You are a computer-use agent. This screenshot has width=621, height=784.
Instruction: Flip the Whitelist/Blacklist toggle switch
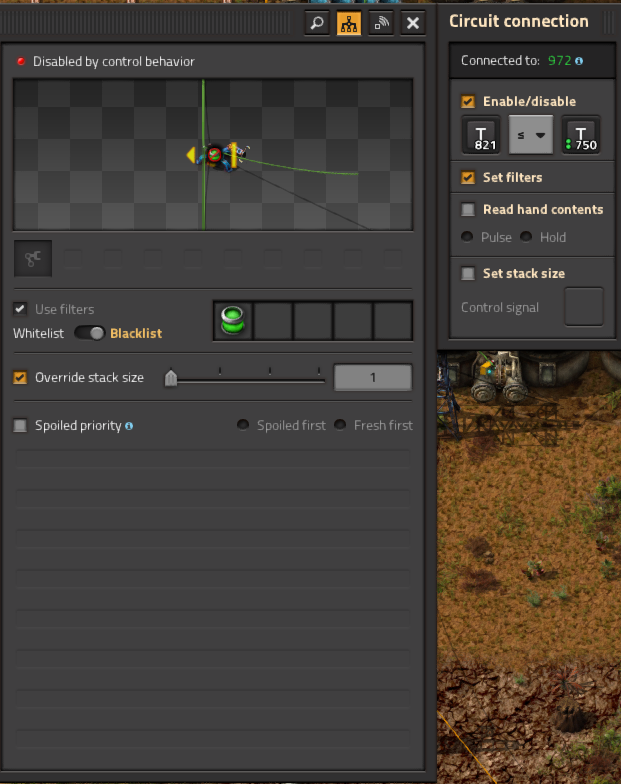point(90,333)
